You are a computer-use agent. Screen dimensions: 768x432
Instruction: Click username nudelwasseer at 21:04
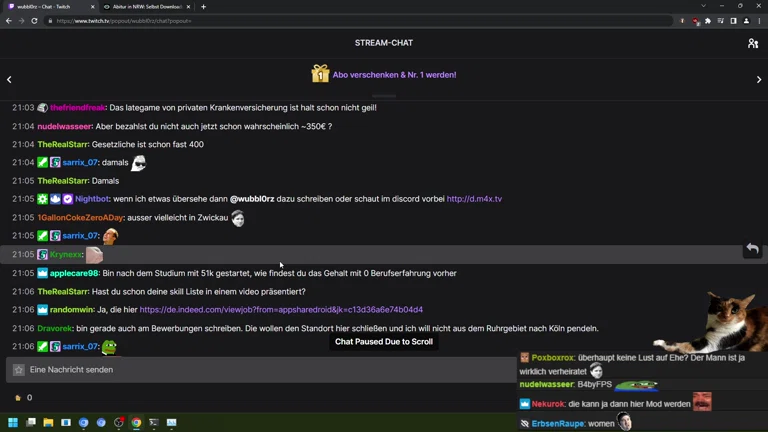pyautogui.click(x=65, y=126)
